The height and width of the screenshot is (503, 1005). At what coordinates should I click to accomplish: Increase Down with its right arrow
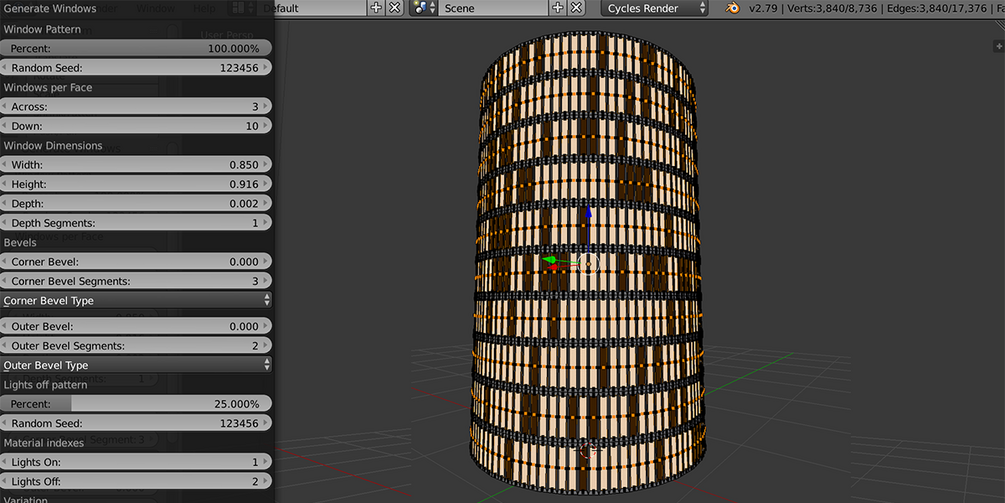tap(266, 126)
